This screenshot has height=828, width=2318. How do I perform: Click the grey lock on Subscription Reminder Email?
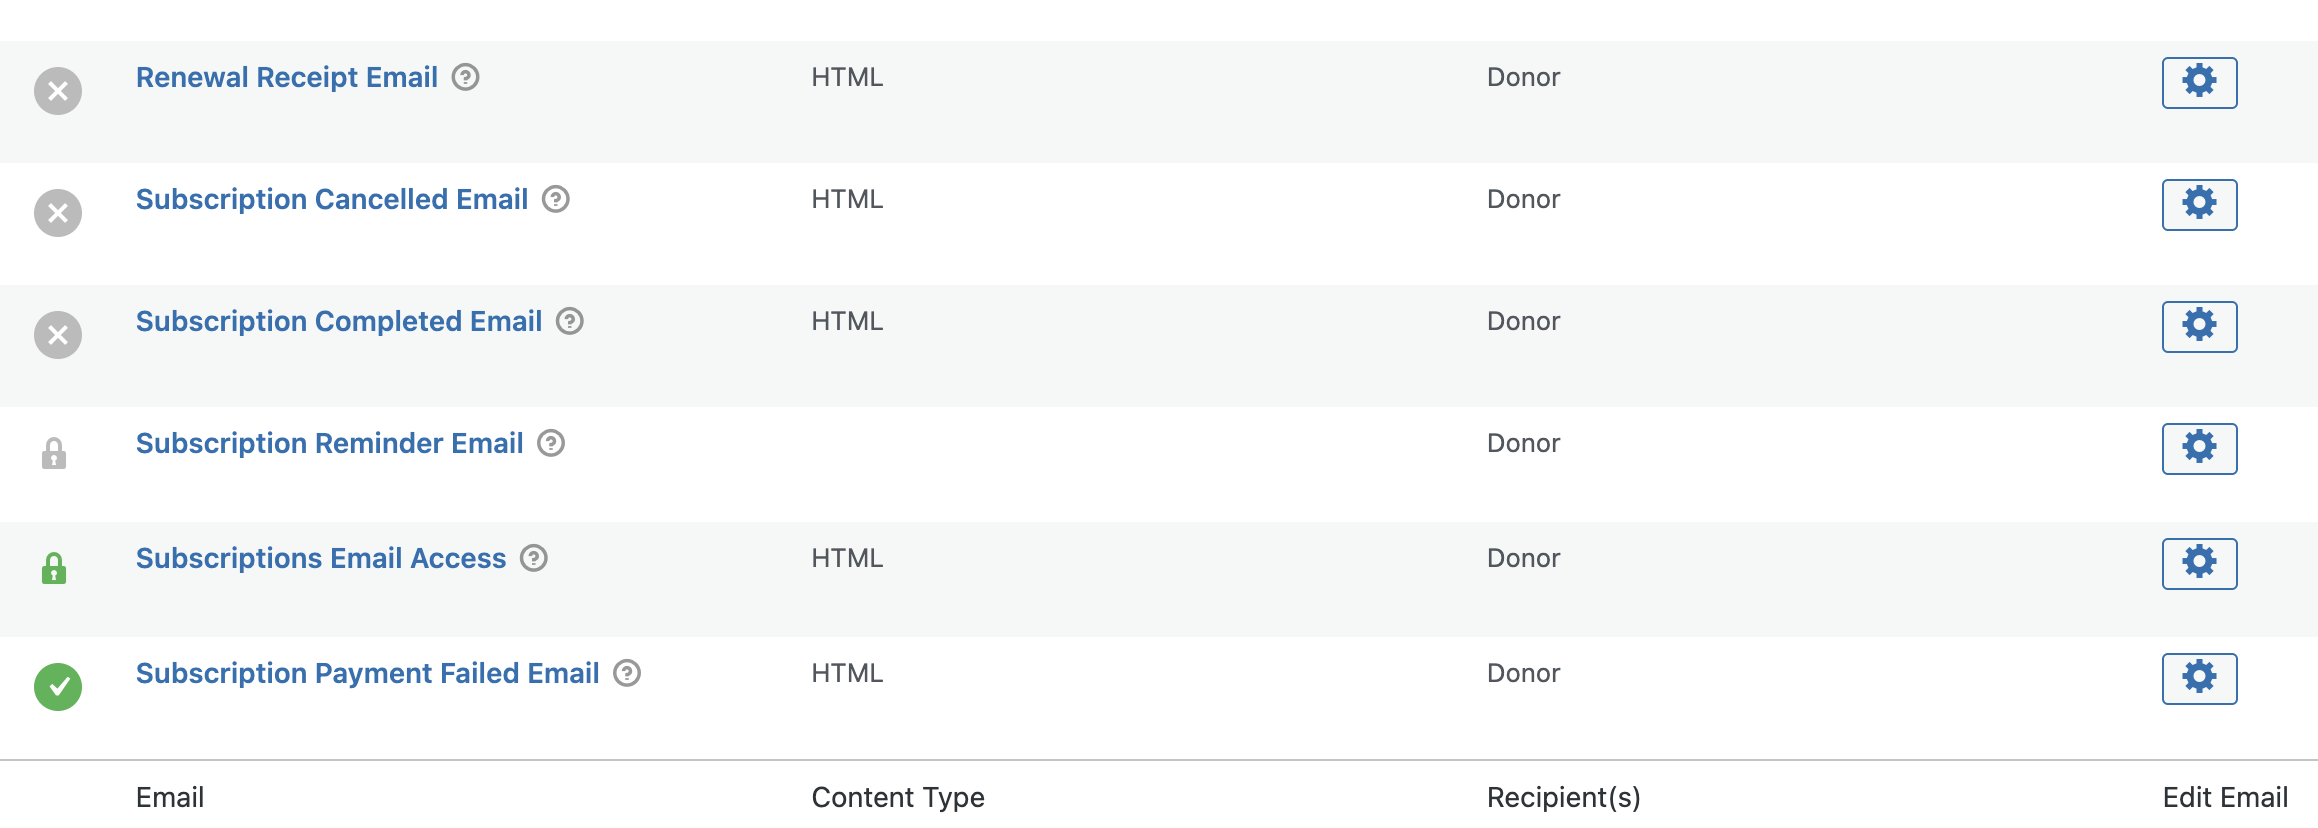tap(54, 454)
